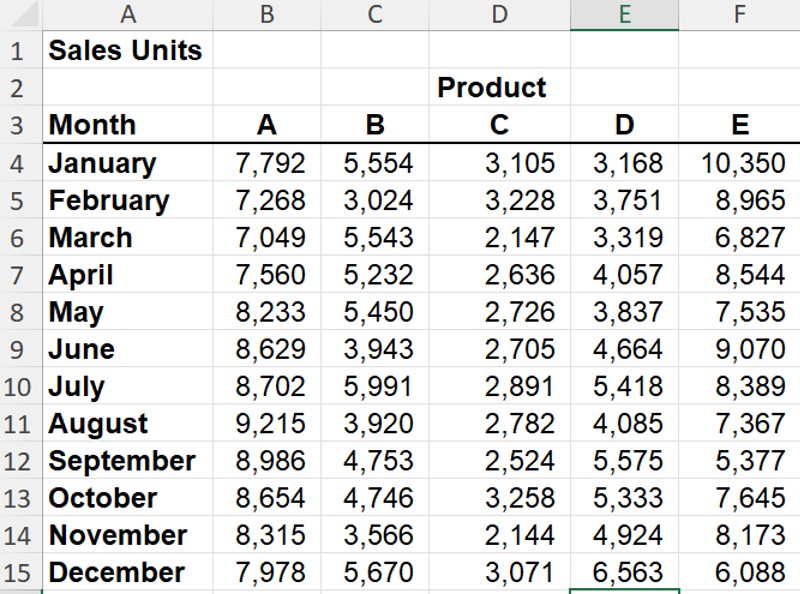800x594 pixels.
Task: Select row 15 header
Action: tap(21, 572)
